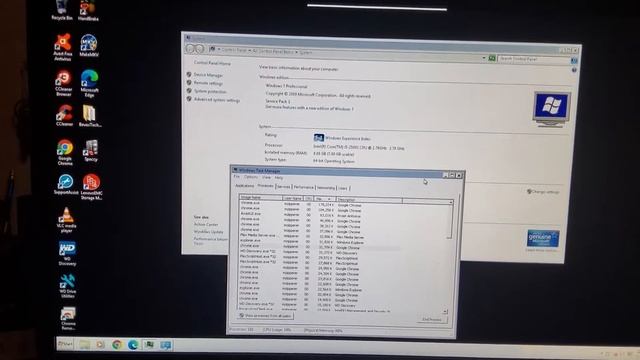Open Remote settings link
Viewport: 640px width, 360px height.
tap(208, 83)
